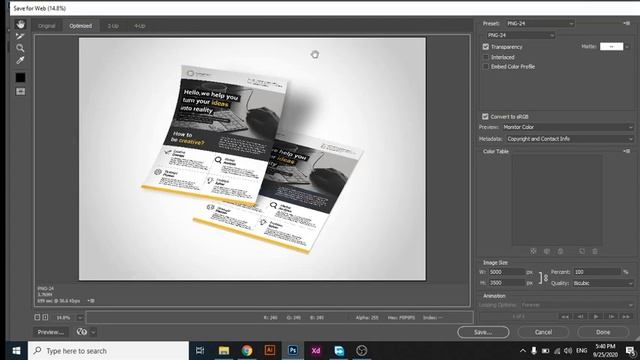The height and width of the screenshot is (360, 640).
Task: Click the first frame animation button
Action: [565, 317]
